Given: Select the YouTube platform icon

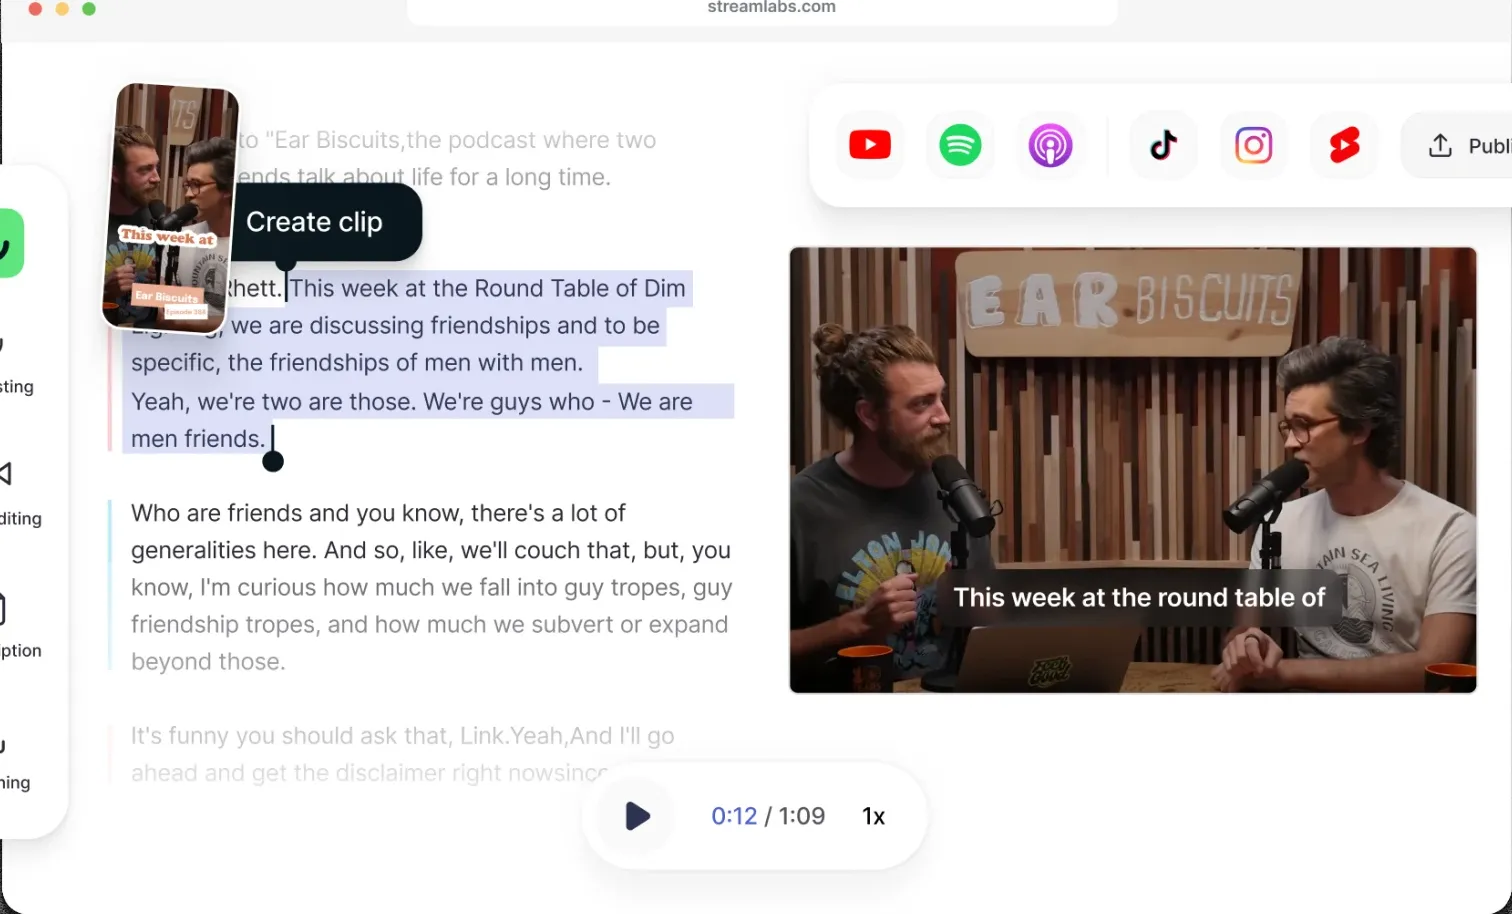Looking at the screenshot, I should pyautogui.click(x=869, y=146).
